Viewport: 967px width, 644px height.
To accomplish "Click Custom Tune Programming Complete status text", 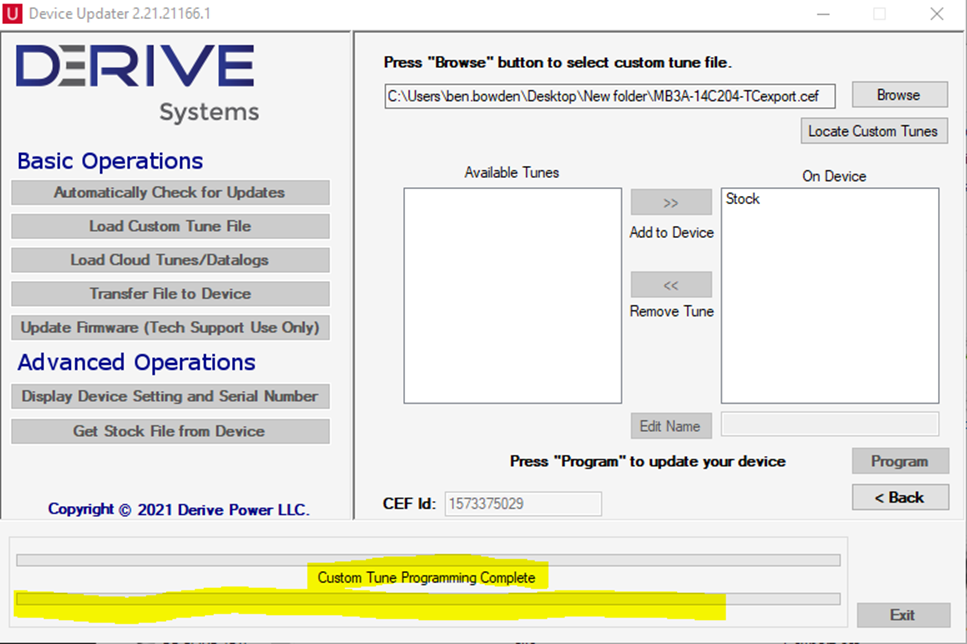I will (x=427, y=578).
